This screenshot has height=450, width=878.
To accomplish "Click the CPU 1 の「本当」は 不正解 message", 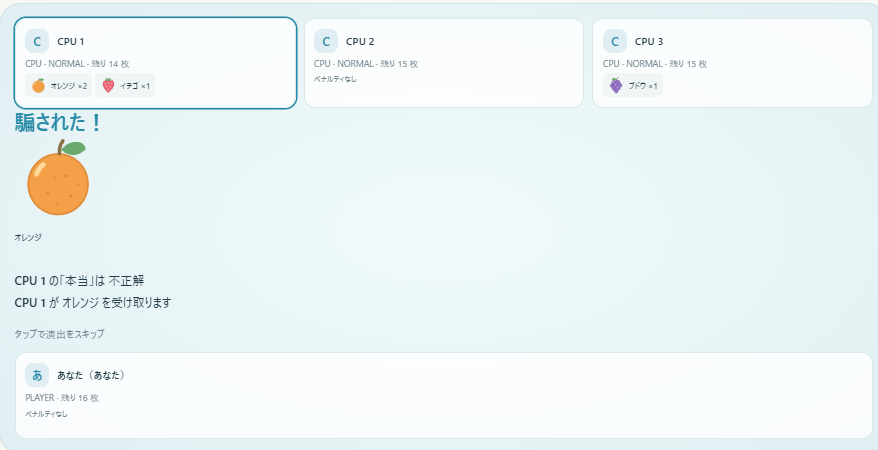I will point(80,280).
